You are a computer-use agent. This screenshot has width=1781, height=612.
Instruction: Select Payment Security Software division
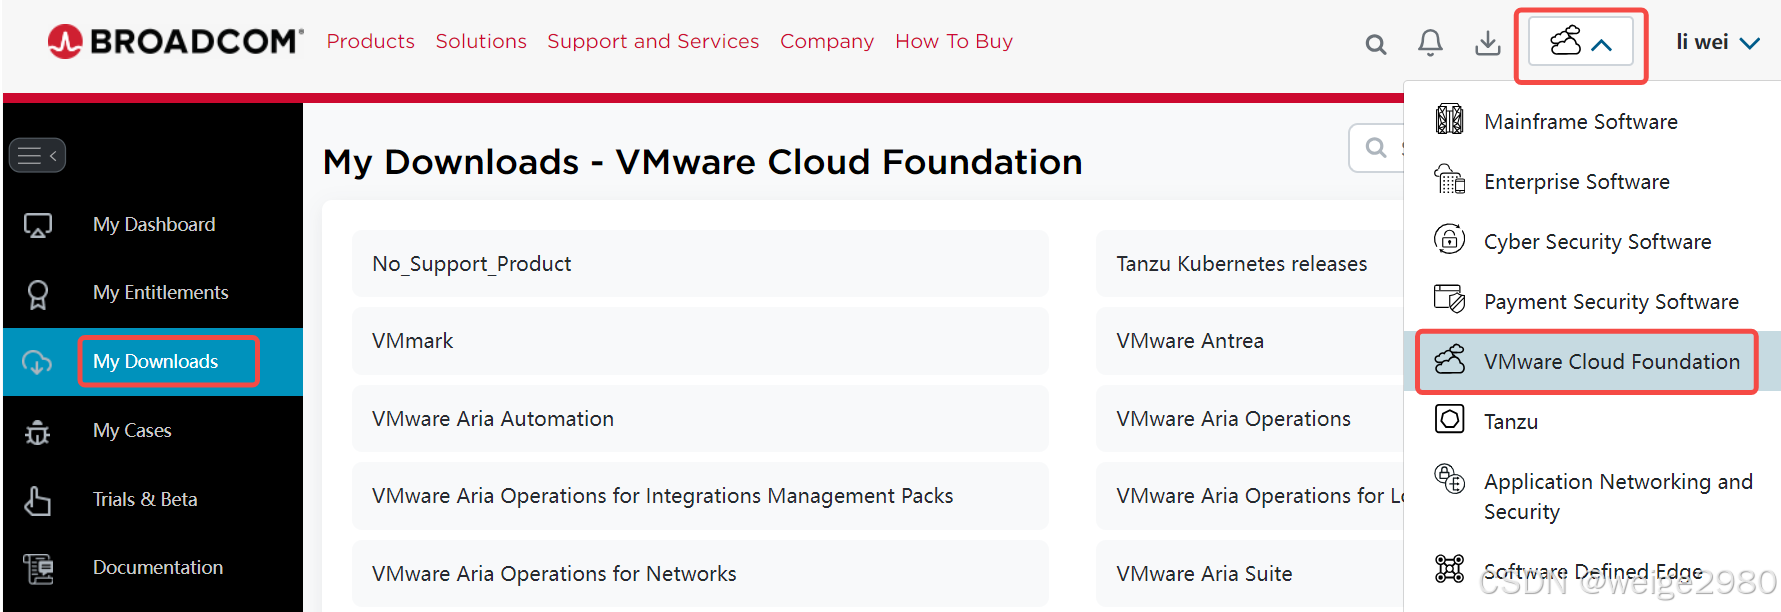(x=1611, y=301)
